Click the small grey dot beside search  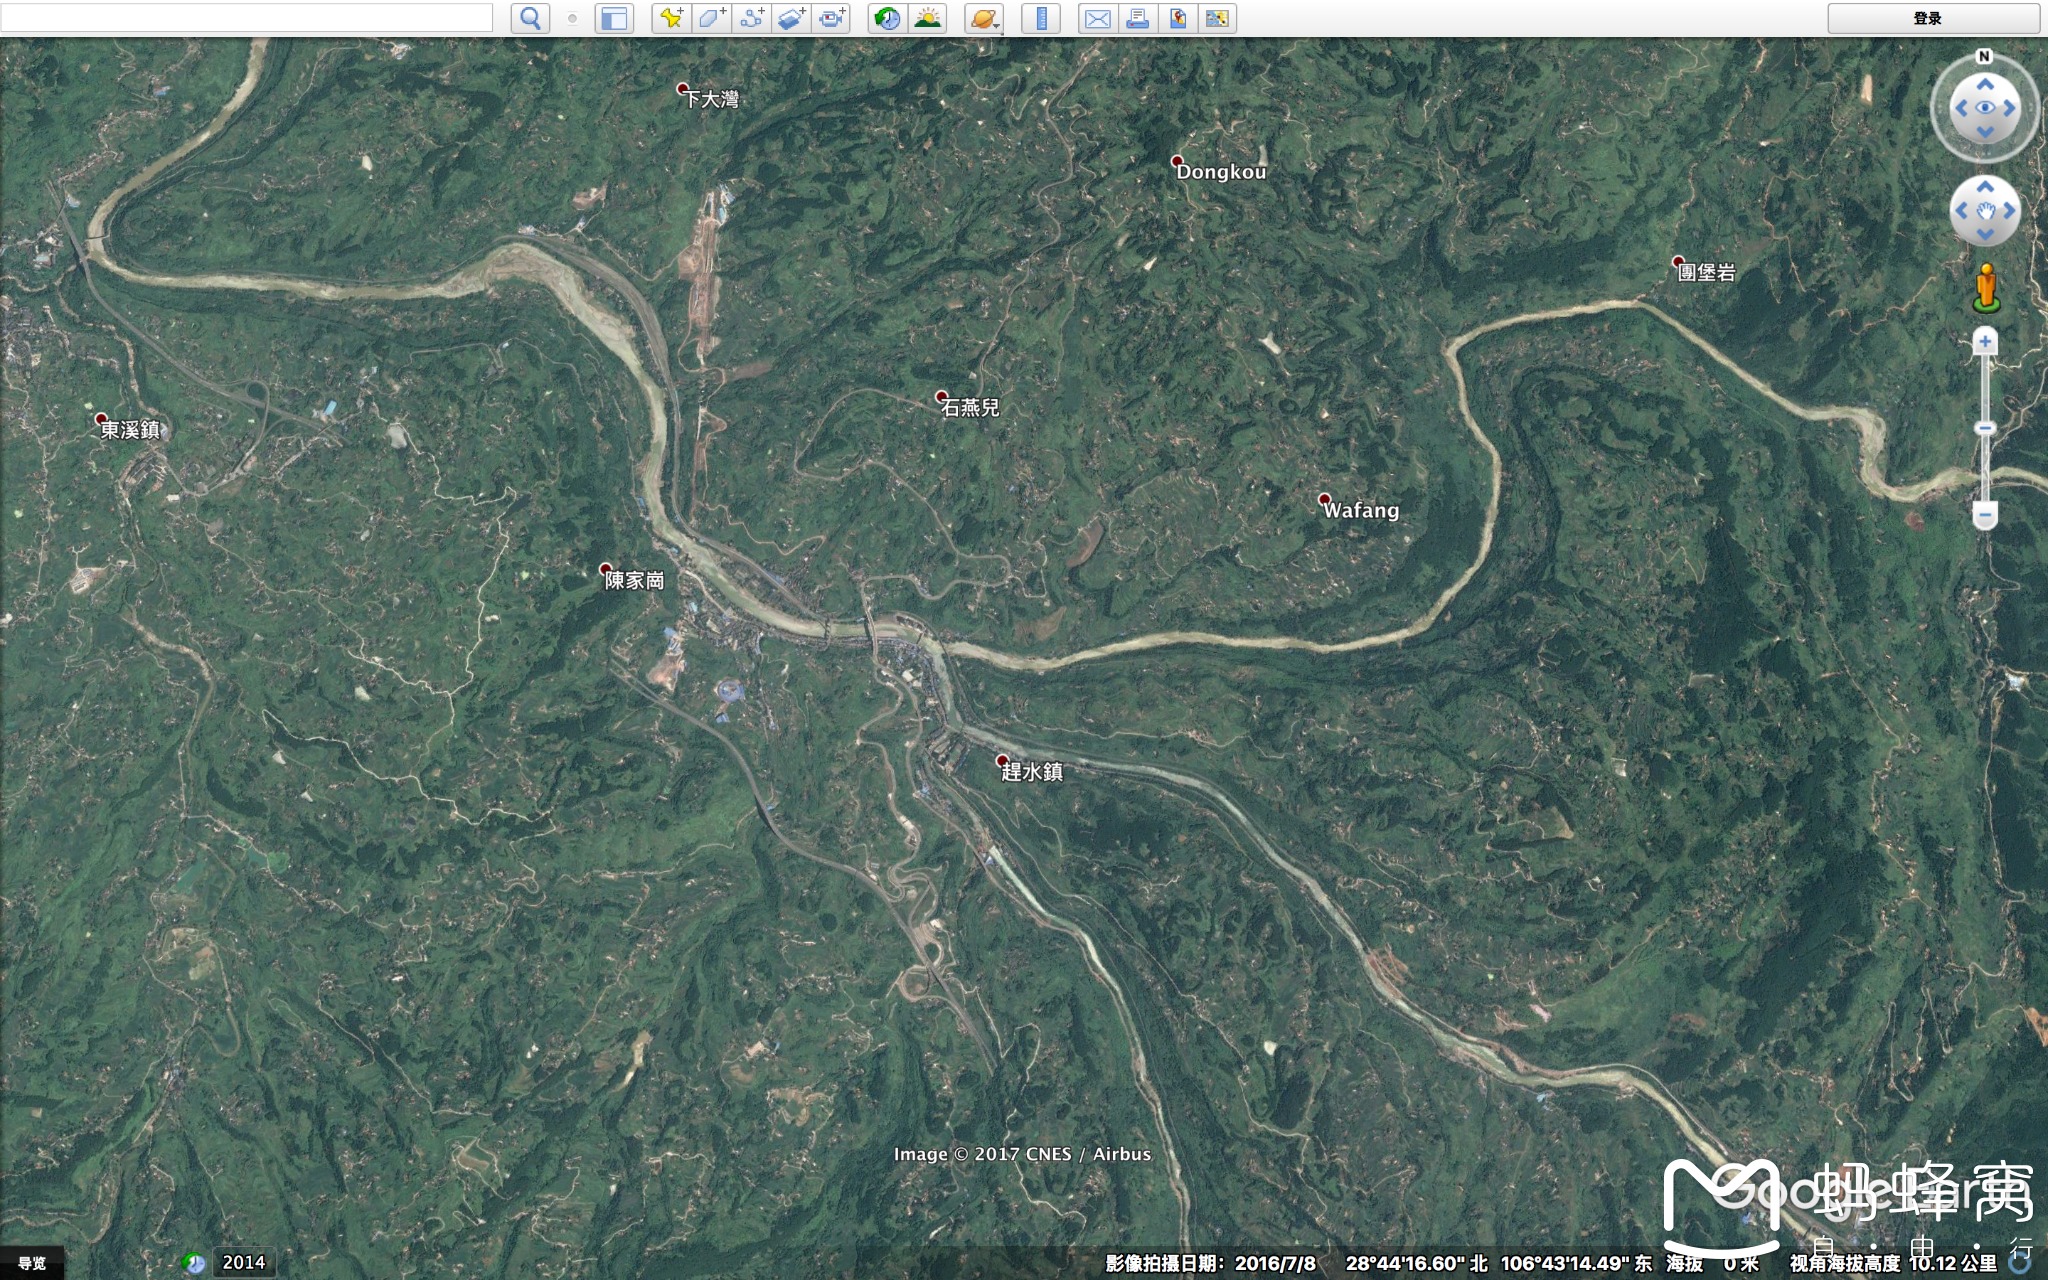coord(572,18)
